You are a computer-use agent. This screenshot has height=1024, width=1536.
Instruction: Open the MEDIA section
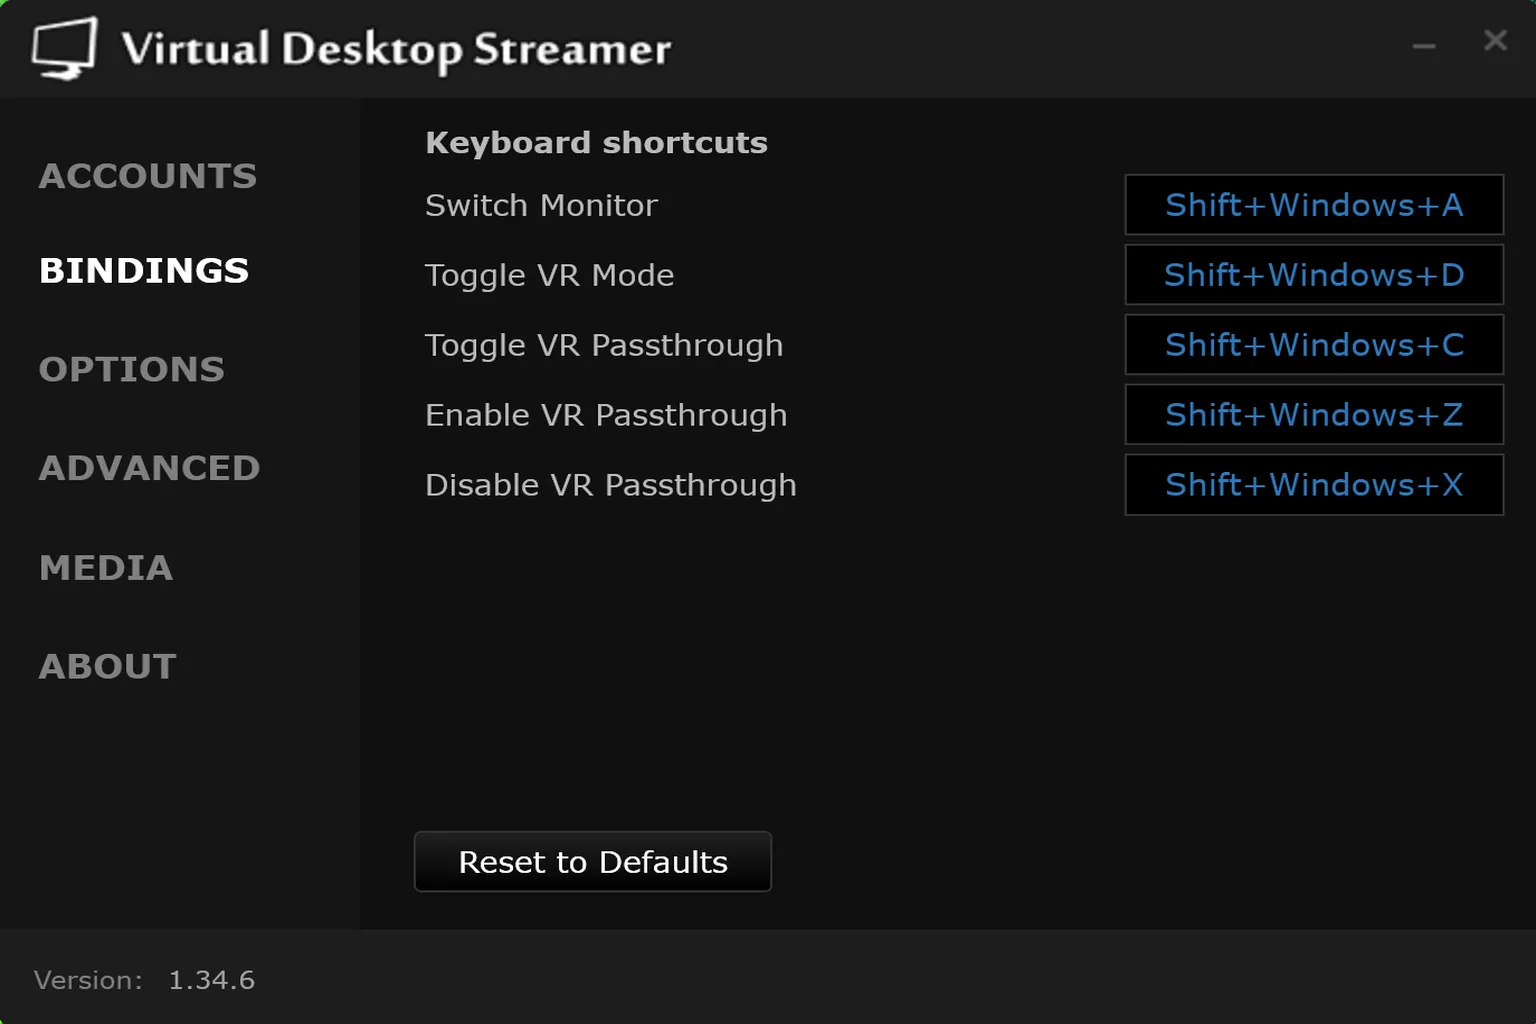106,568
